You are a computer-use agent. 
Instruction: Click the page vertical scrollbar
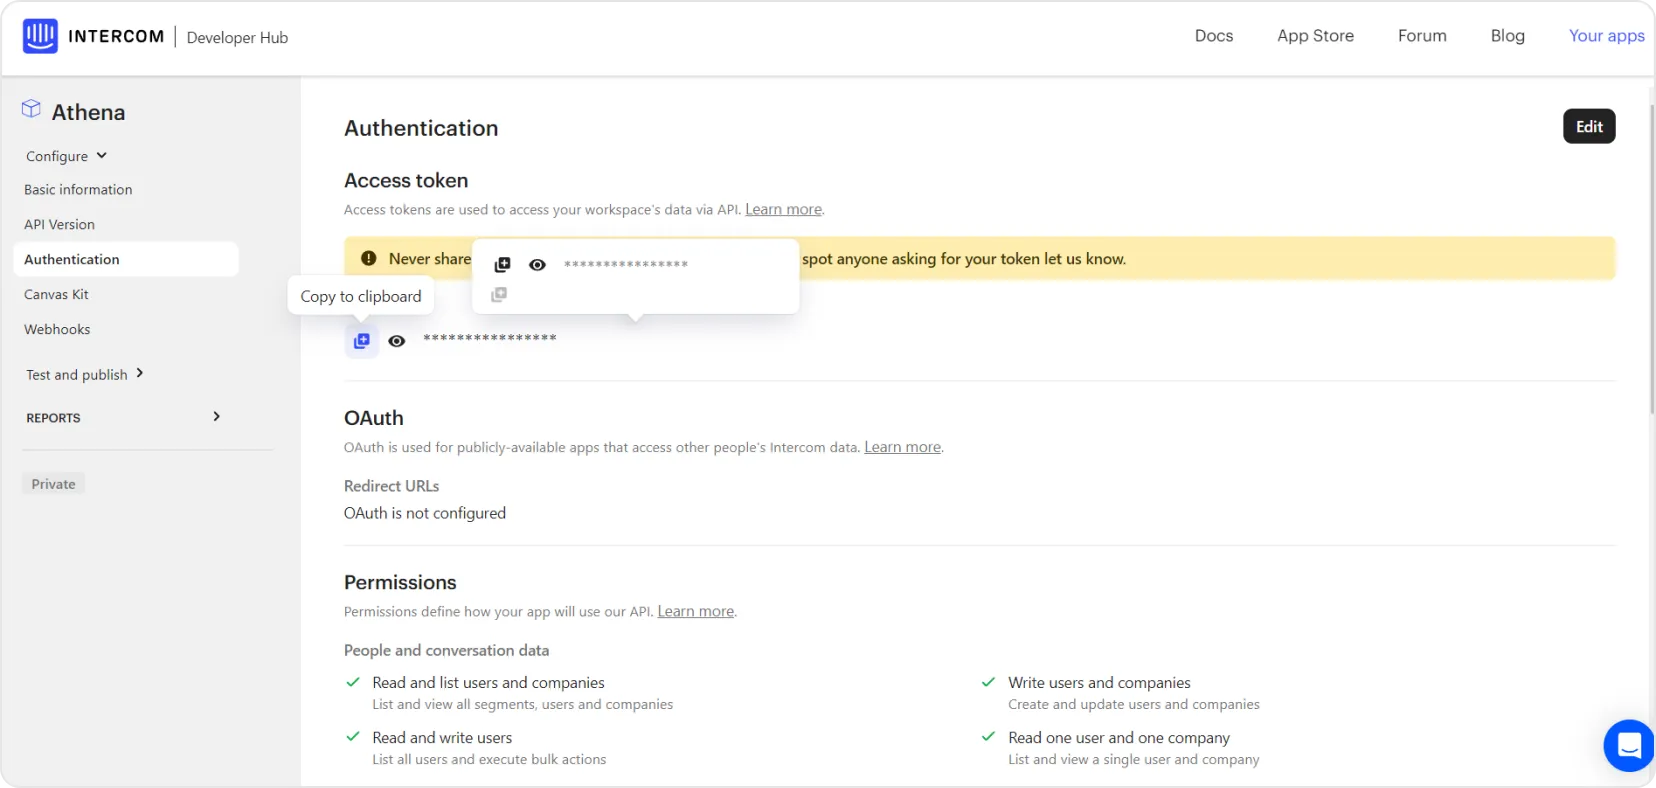coord(1650,250)
